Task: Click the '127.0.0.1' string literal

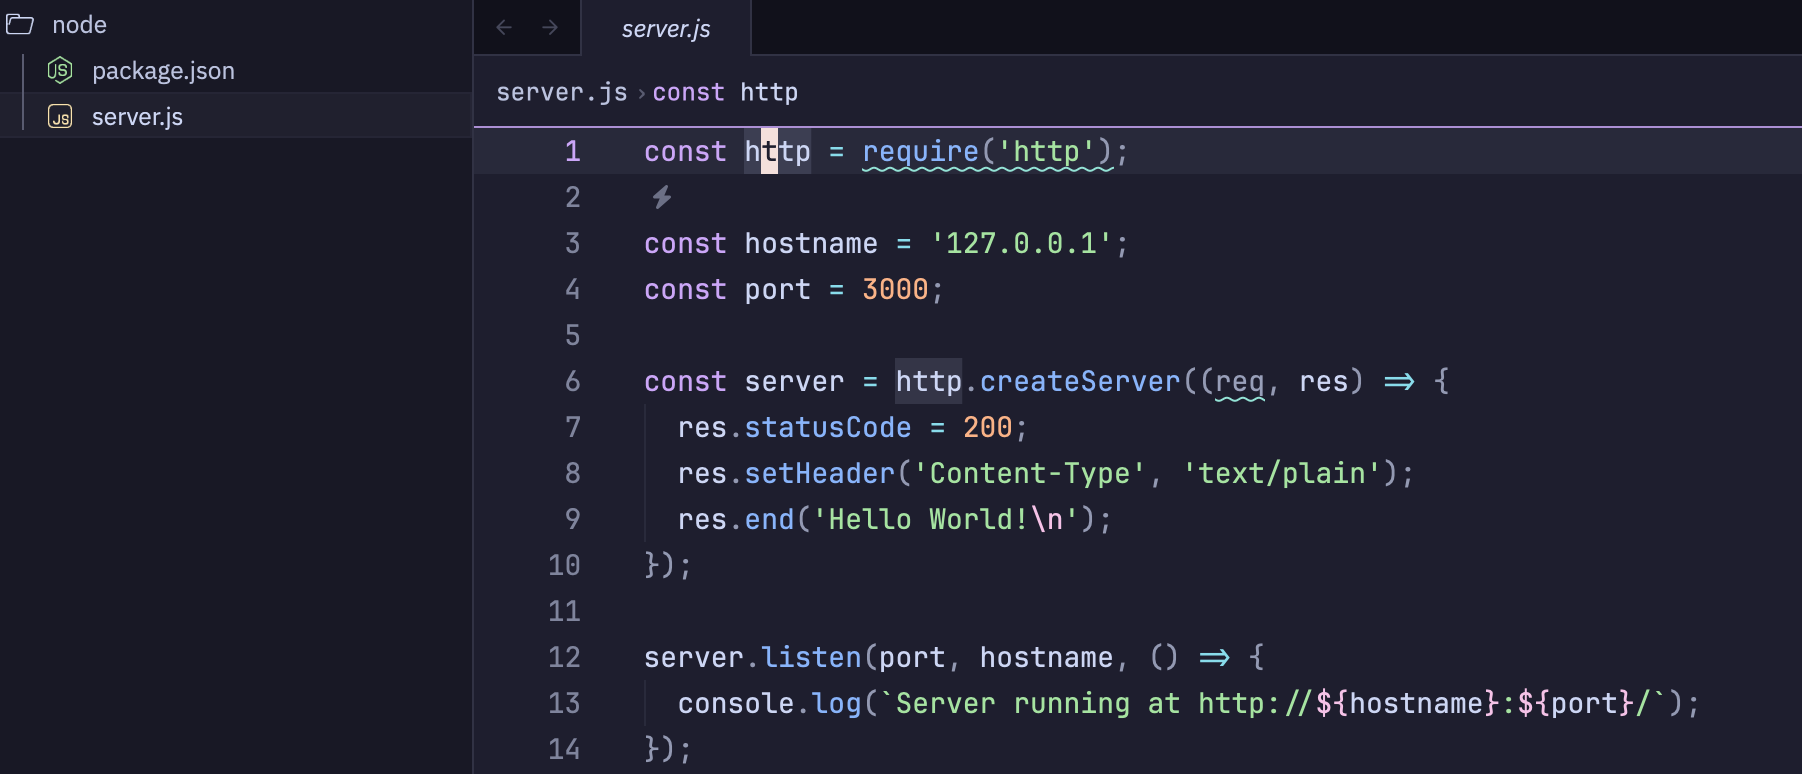Action: pos(1021,243)
